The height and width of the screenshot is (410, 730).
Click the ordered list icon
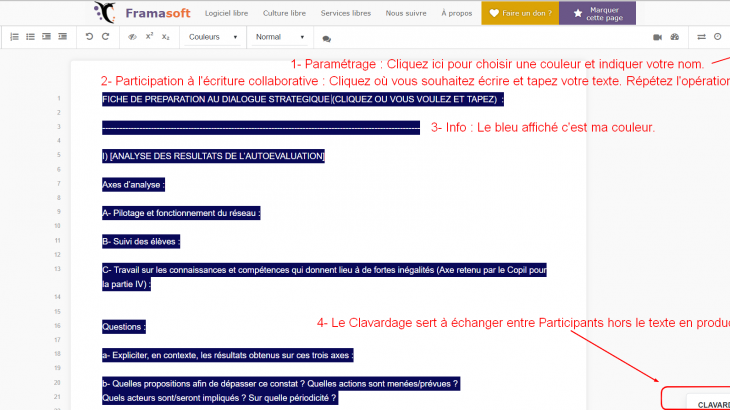(14, 37)
